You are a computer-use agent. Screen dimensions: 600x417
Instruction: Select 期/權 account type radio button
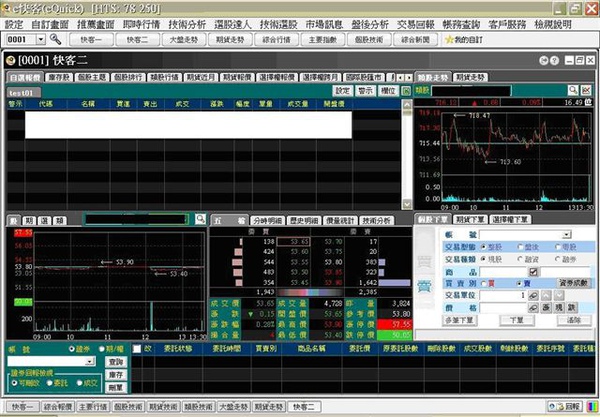pyautogui.click(x=102, y=349)
